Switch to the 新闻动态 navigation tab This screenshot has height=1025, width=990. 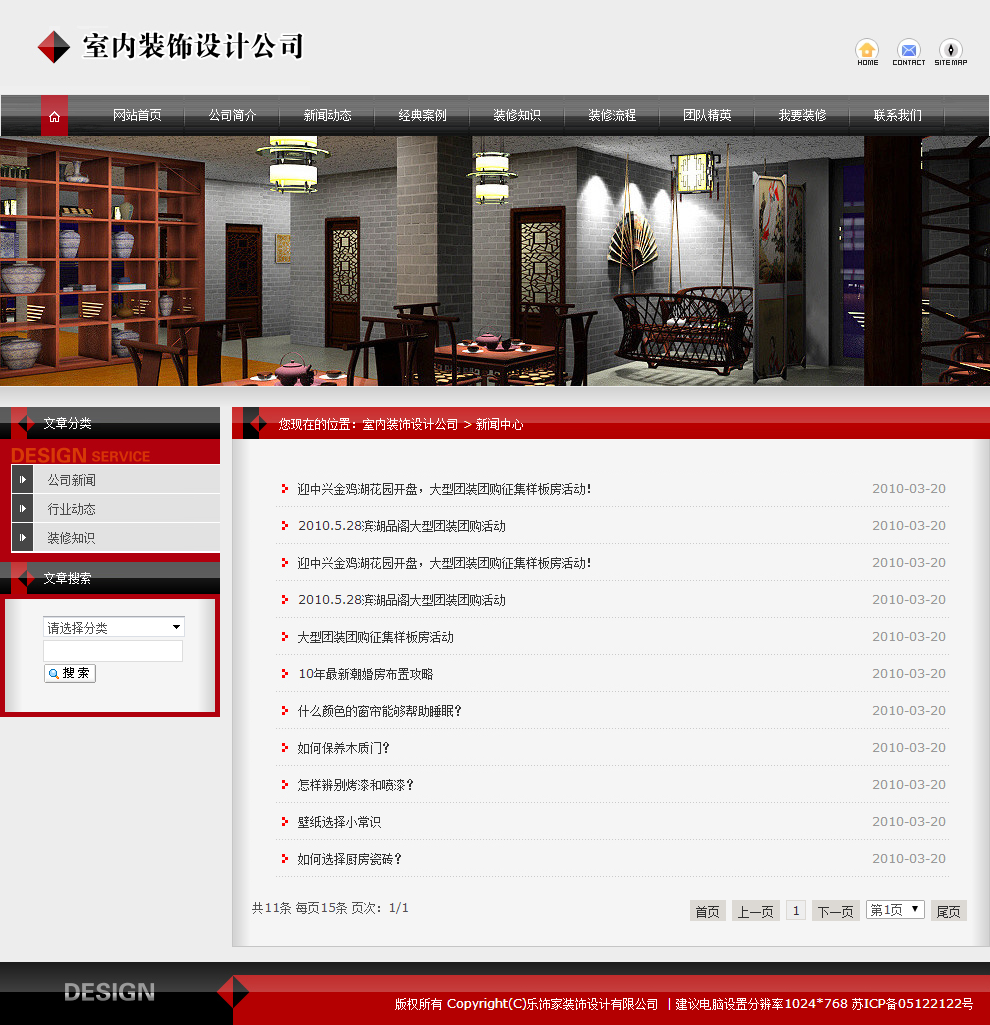pyautogui.click(x=326, y=115)
